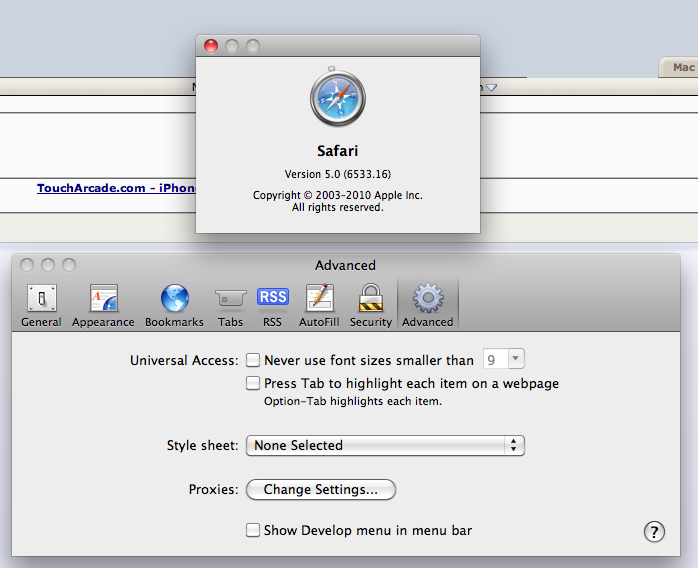Click the Copyright 2003-2010 Apple Inc. text
The width and height of the screenshot is (698, 568).
tap(338, 195)
